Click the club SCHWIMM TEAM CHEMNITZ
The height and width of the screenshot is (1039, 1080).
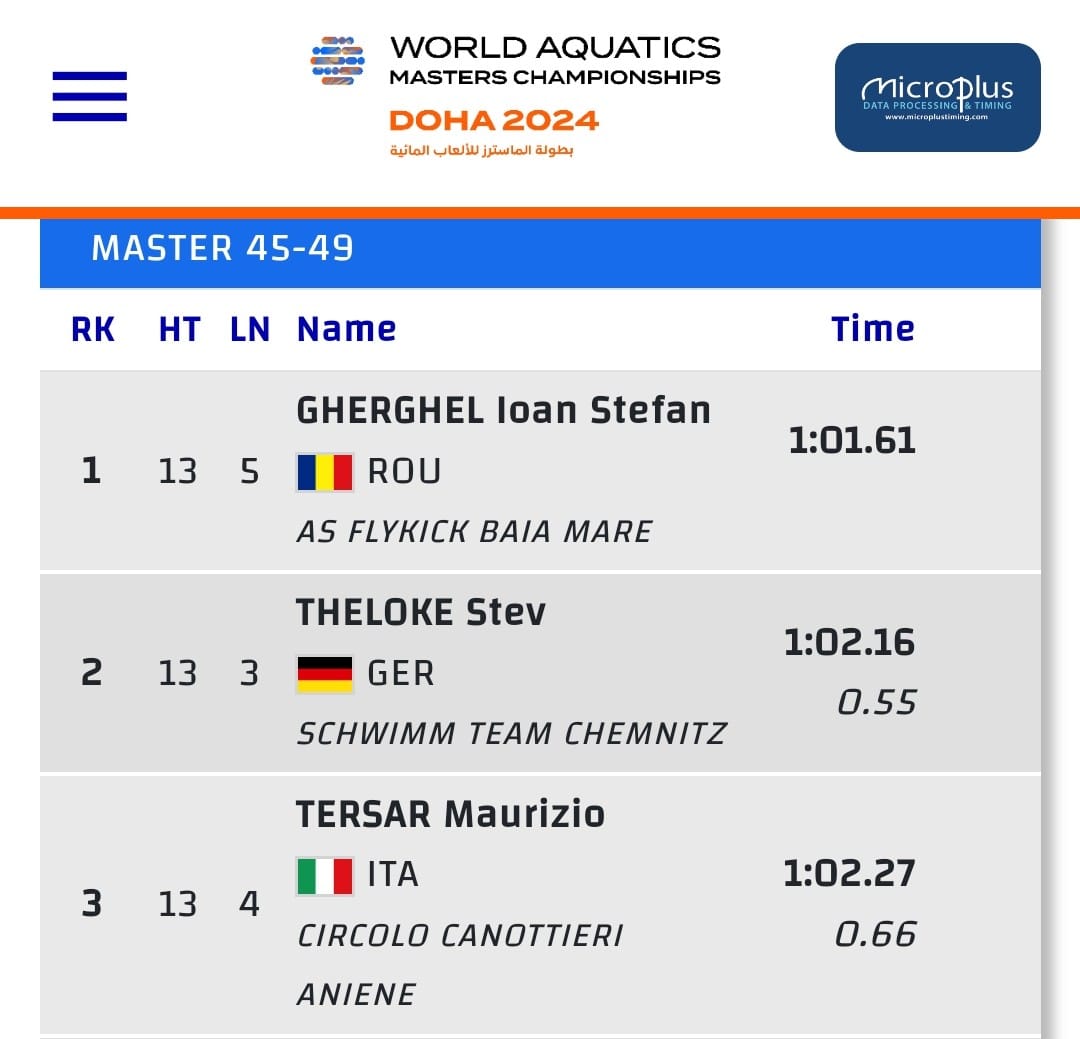pyautogui.click(x=511, y=734)
